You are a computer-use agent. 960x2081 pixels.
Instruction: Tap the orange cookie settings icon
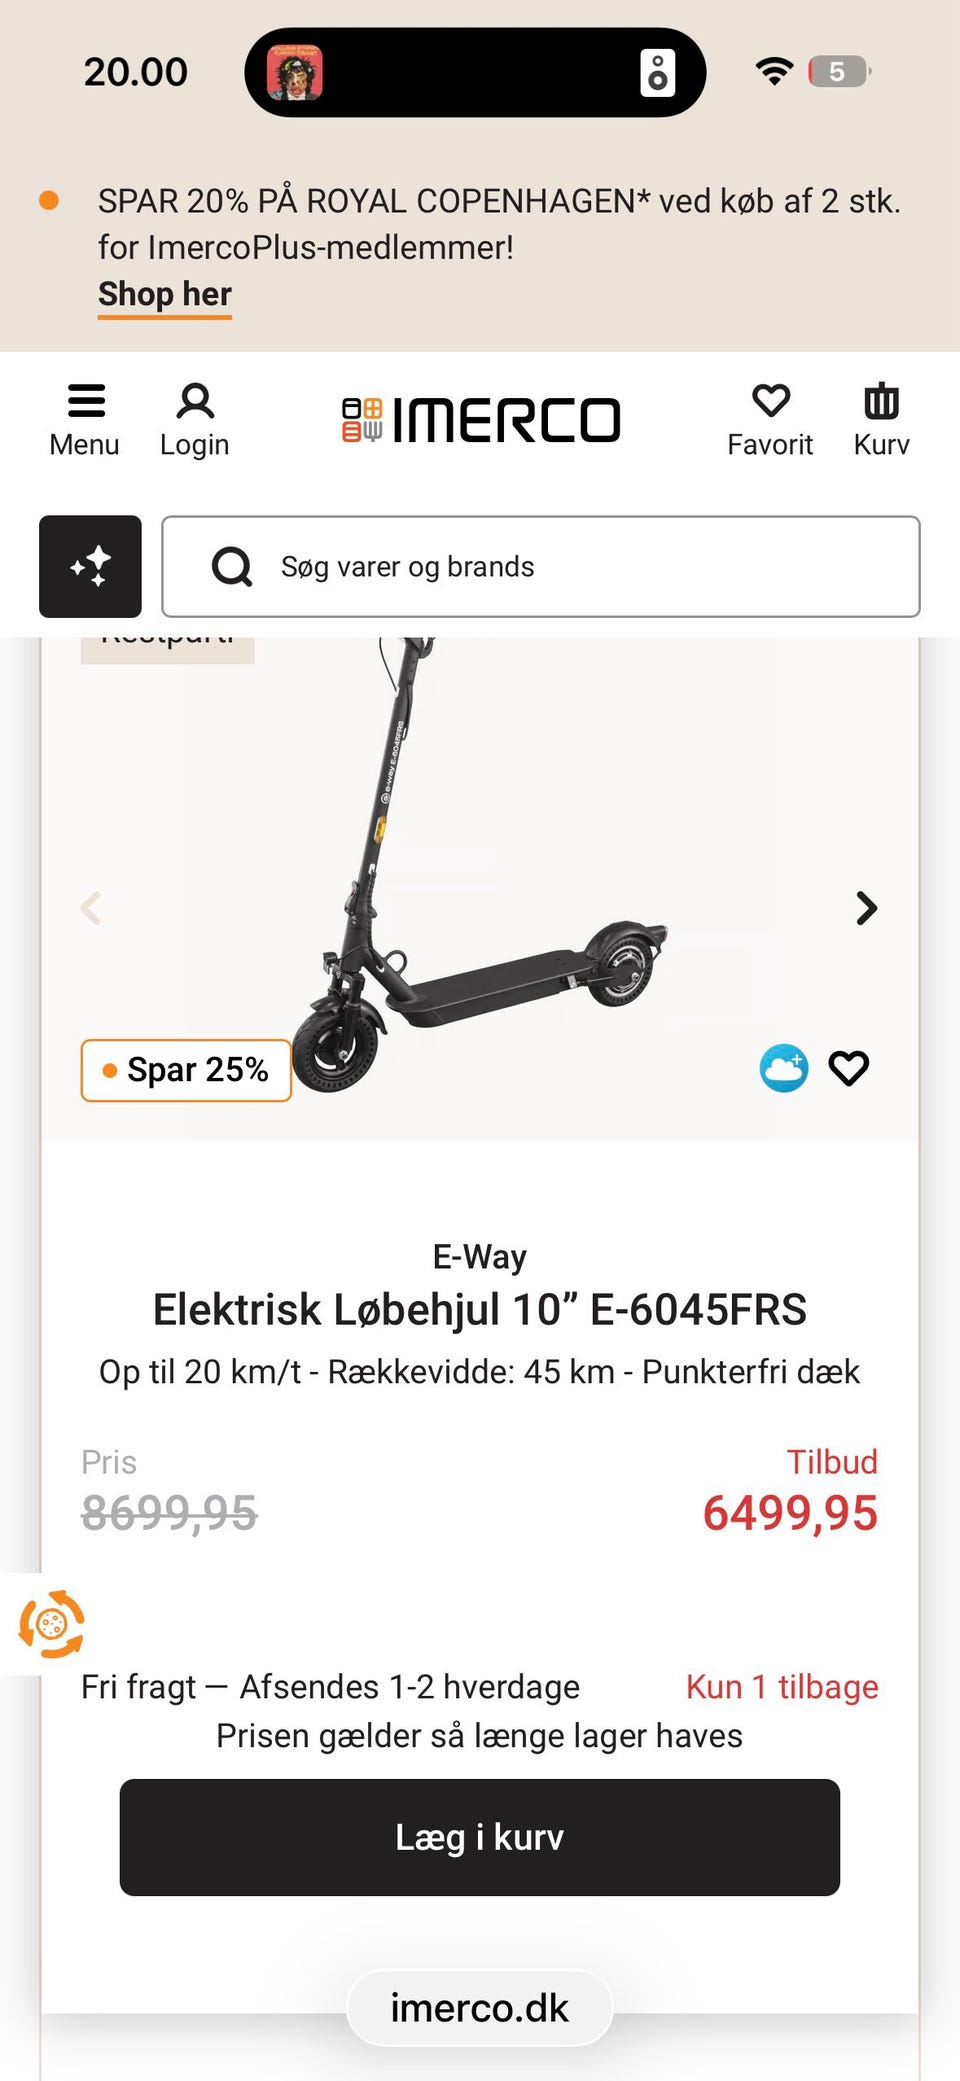click(x=51, y=1624)
